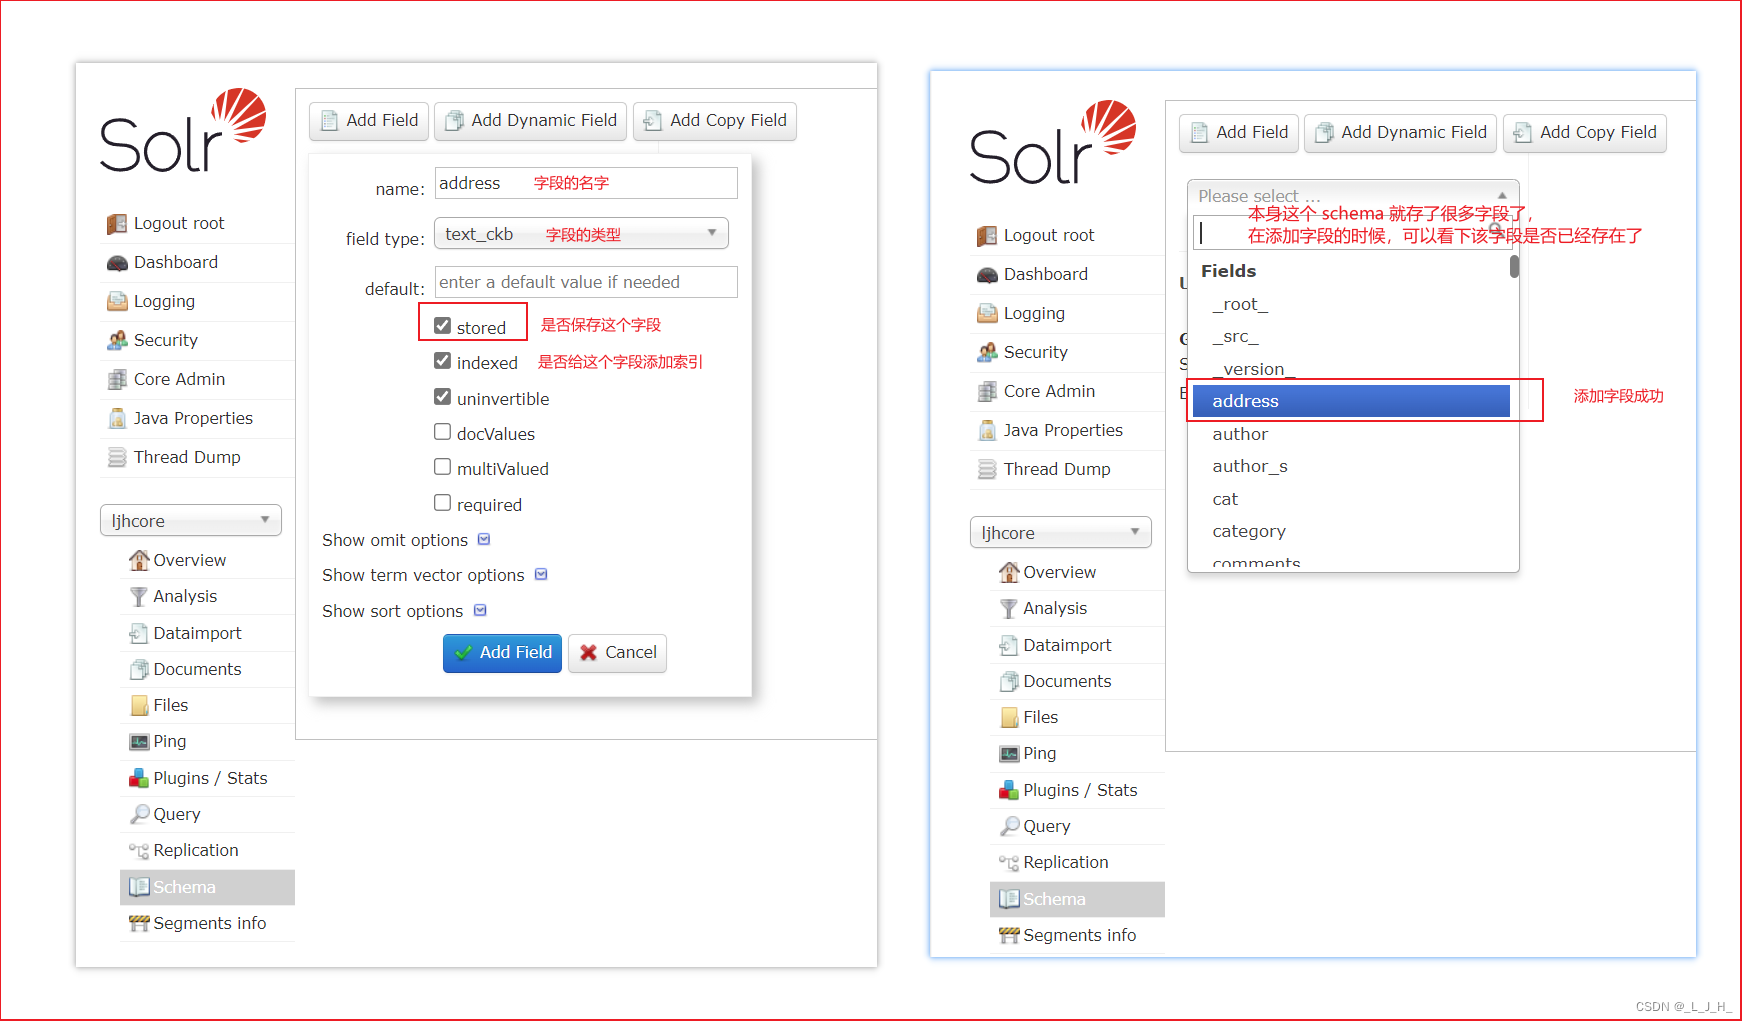
Task: Open the field type text_ckb dropdown
Action: pyautogui.click(x=581, y=233)
